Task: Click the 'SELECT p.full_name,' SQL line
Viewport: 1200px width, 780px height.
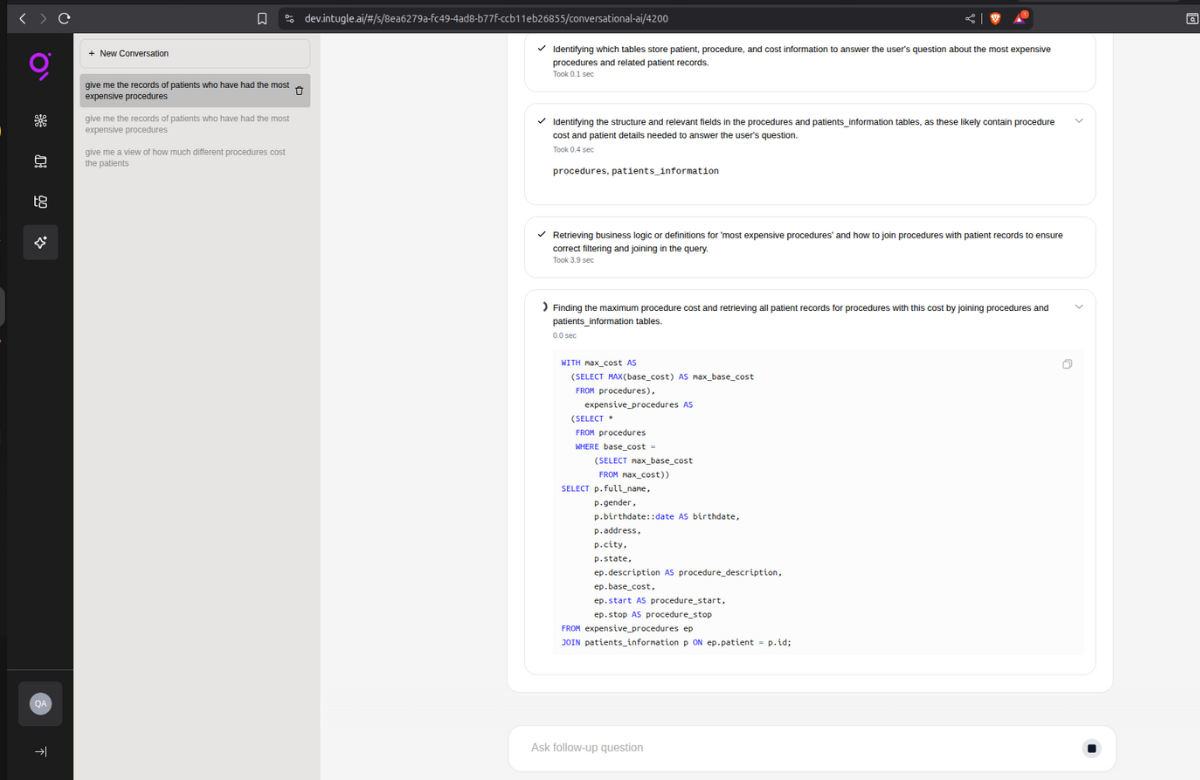Action: click(606, 488)
